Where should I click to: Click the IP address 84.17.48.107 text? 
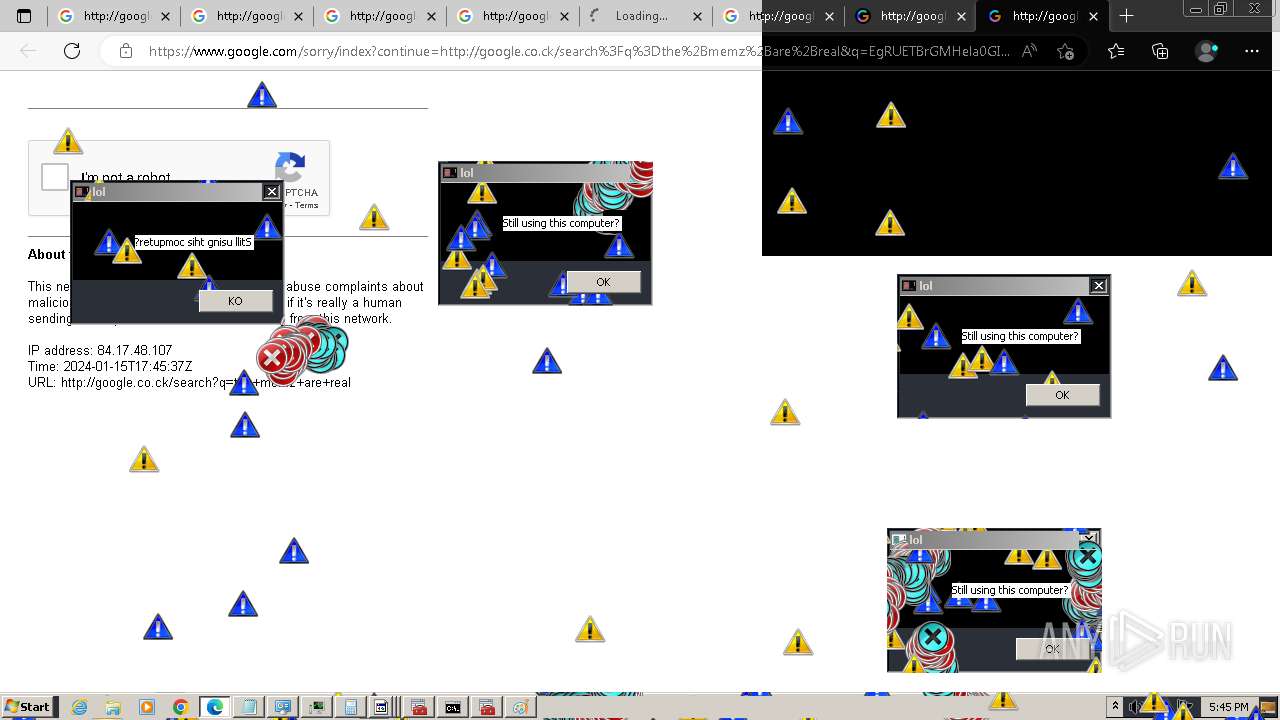100,350
